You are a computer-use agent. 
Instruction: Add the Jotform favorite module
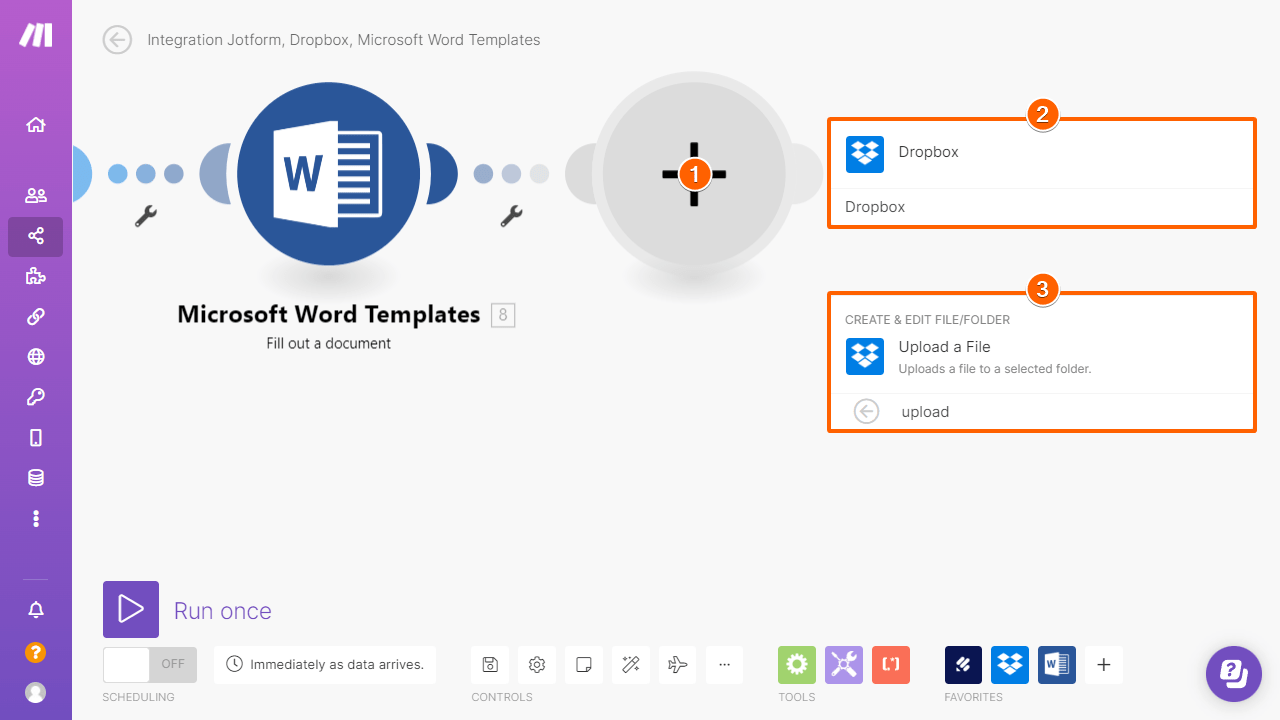coord(964,664)
